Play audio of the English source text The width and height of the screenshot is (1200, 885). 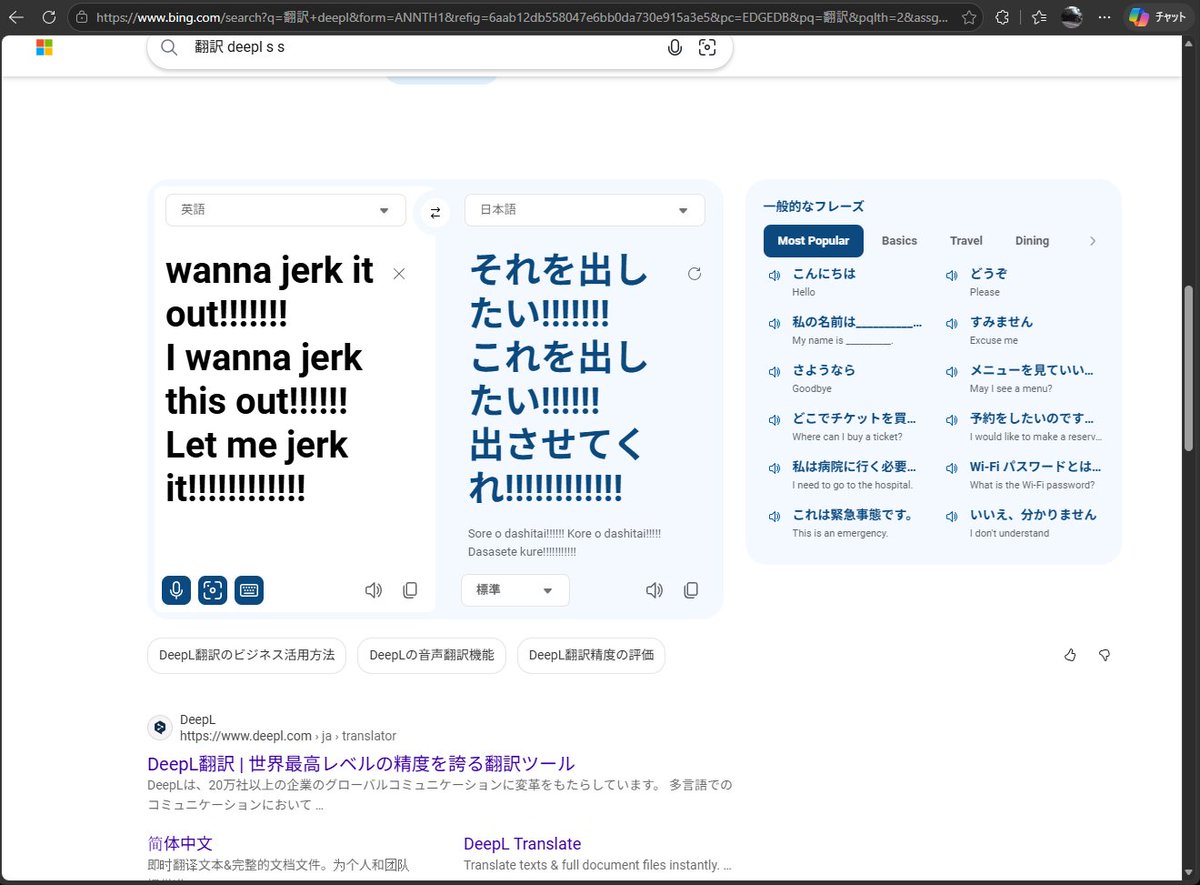point(374,590)
